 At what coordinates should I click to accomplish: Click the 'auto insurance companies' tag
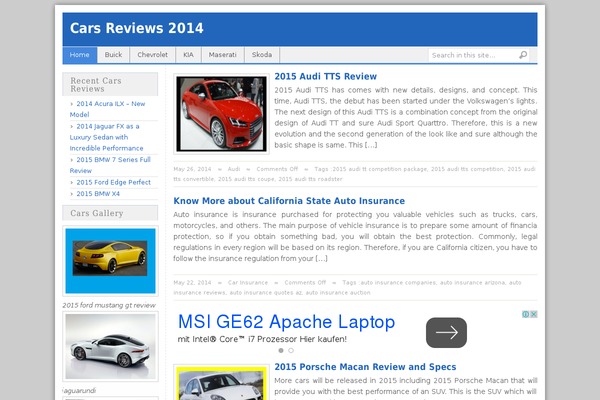(x=398, y=282)
